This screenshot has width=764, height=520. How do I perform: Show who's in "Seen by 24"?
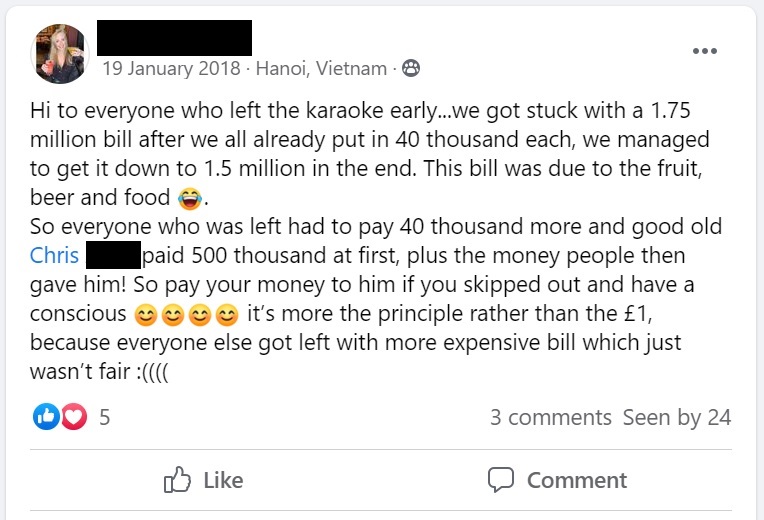[677, 417]
